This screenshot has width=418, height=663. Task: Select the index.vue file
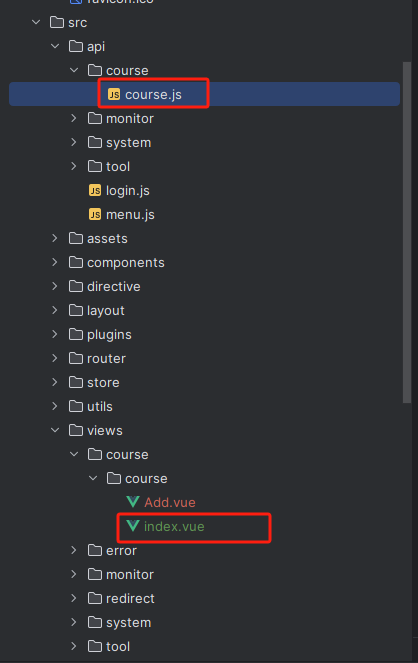click(x=174, y=526)
